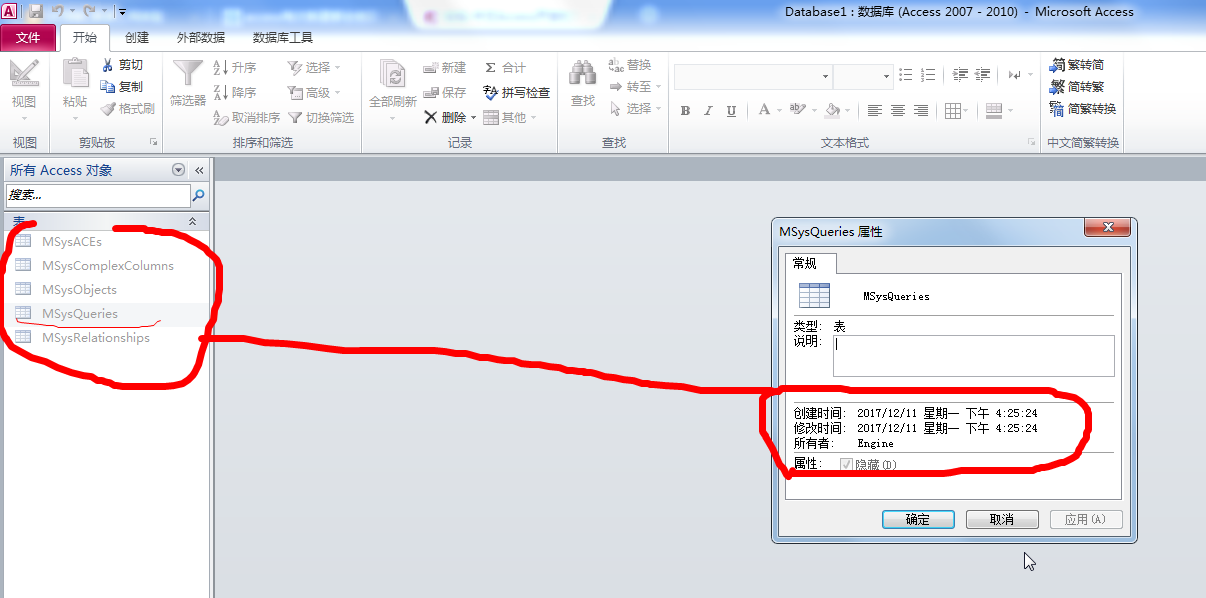Click 新建 (New record) in records group
The image size is (1206, 598).
coord(444,67)
